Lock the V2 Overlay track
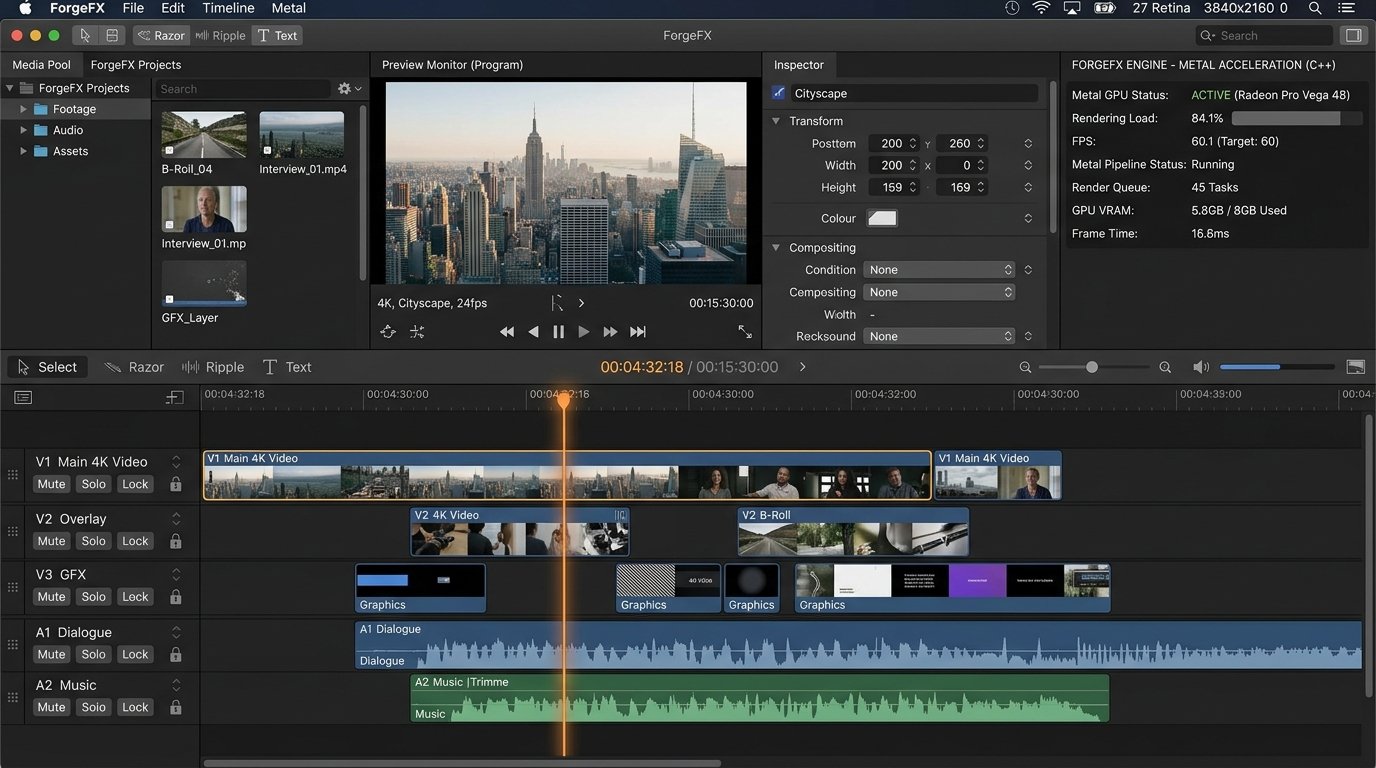Screen dimensions: 1376x768 click(x=135, y=541)
